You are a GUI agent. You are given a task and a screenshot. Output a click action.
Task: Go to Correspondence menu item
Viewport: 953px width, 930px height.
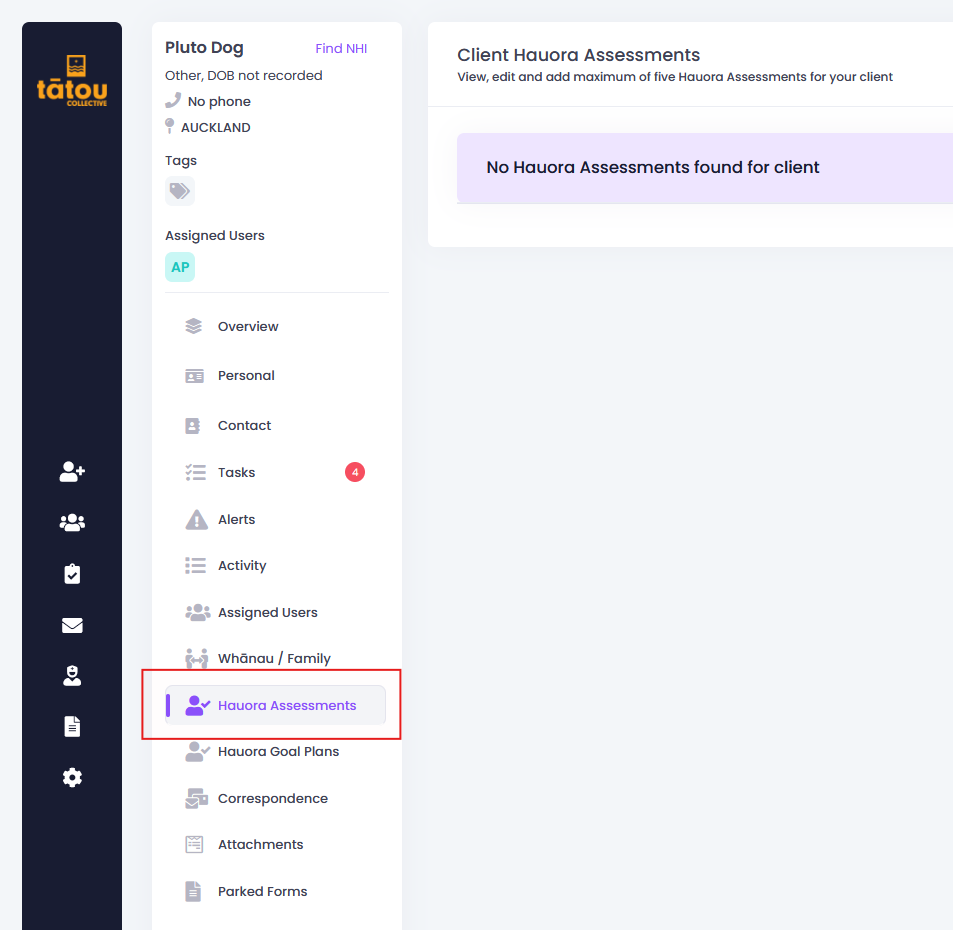275,799
